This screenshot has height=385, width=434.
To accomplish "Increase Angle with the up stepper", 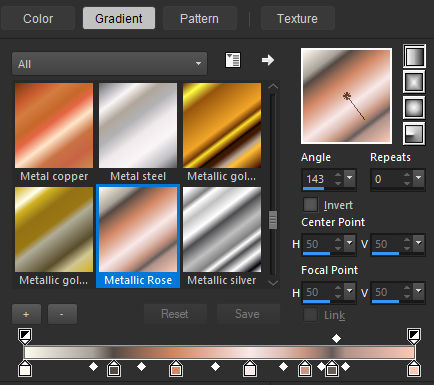I will (338, 175).
